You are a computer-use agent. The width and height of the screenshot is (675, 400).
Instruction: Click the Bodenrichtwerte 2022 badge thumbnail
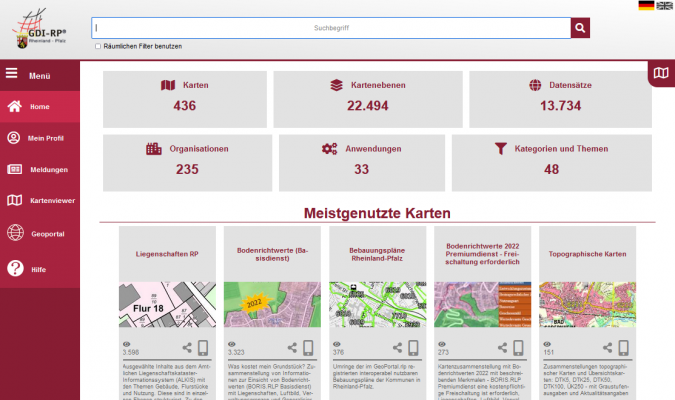tap(272, 304)
